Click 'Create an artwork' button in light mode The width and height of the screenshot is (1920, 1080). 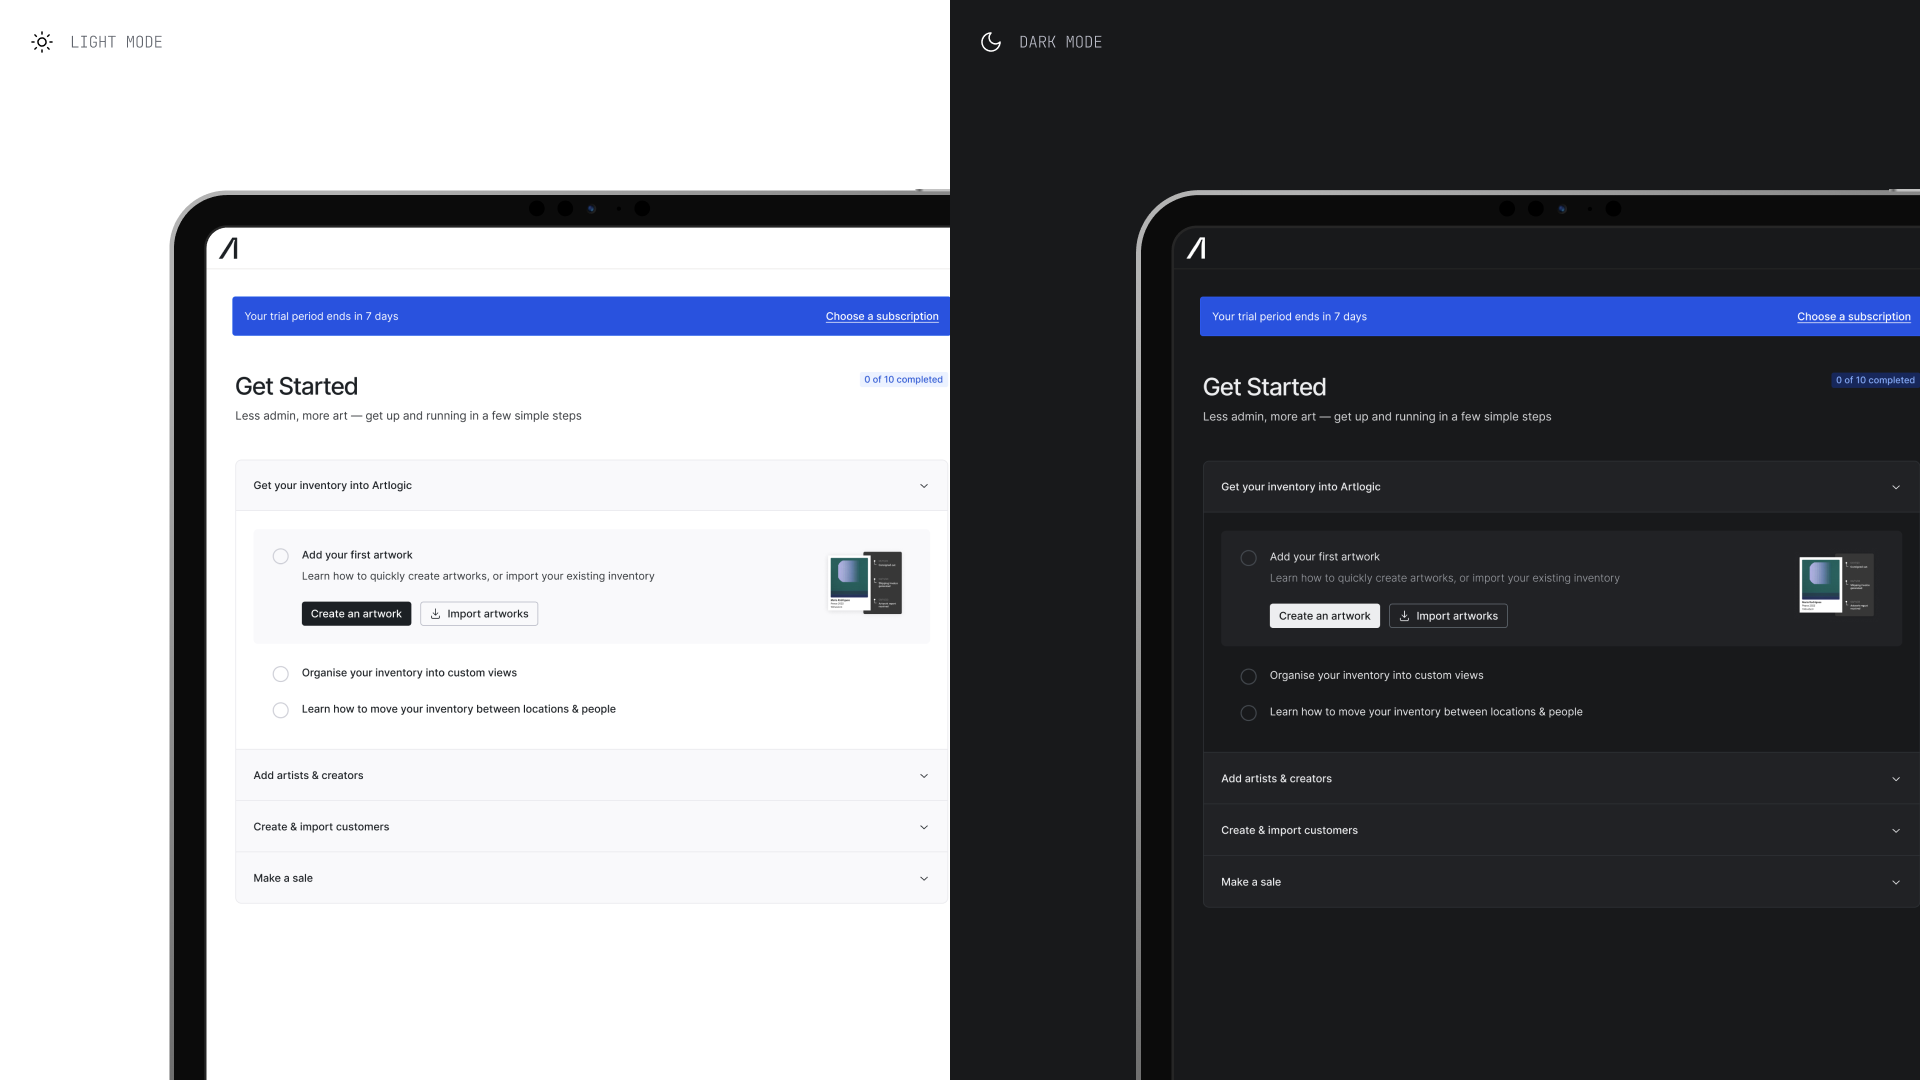[356, 614]
